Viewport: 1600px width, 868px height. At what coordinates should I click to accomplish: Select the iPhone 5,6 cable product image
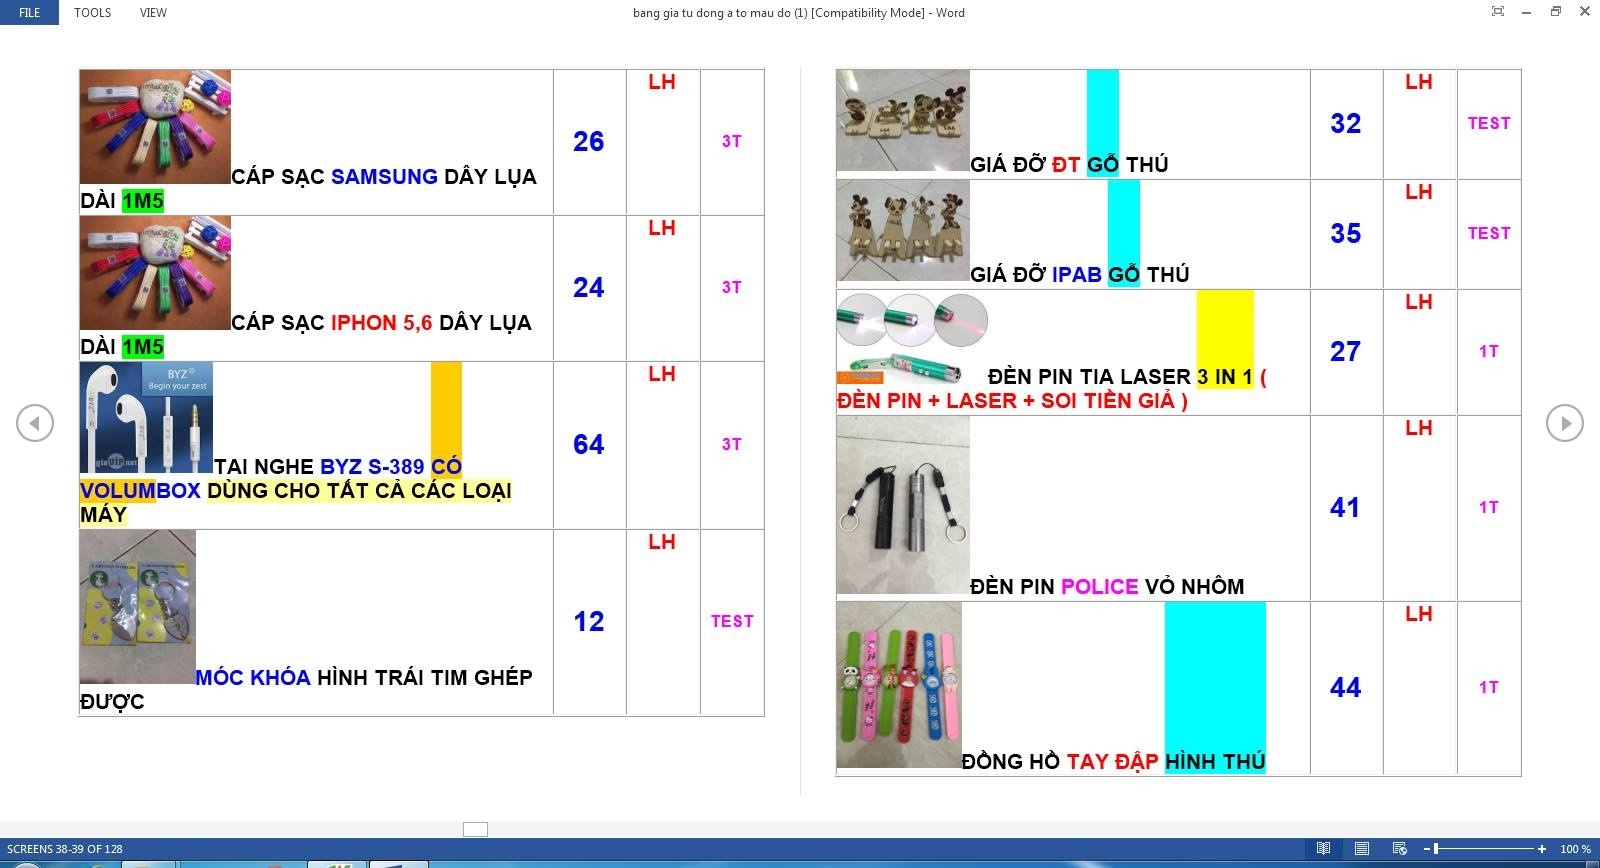coord(155,273)
